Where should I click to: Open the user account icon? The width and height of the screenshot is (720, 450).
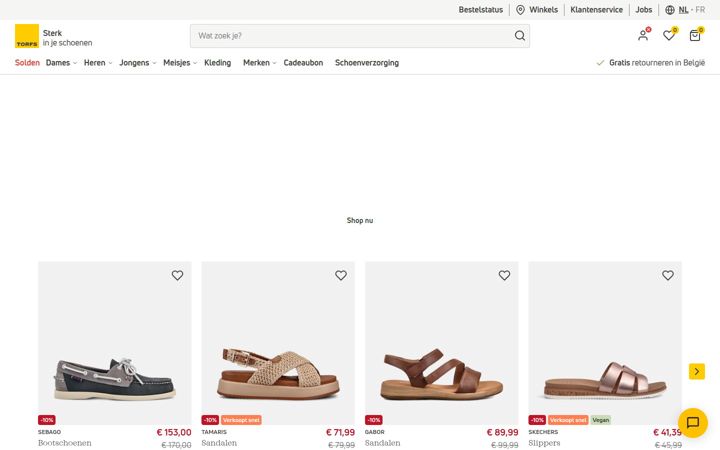click(x=643, y=35)
